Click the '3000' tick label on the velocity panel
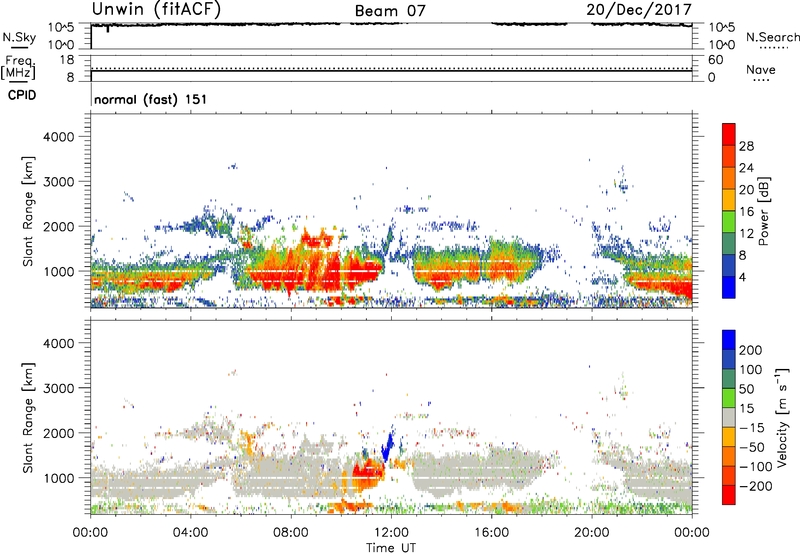The height and width of the screenshot is (554, 800). point(59,388)
